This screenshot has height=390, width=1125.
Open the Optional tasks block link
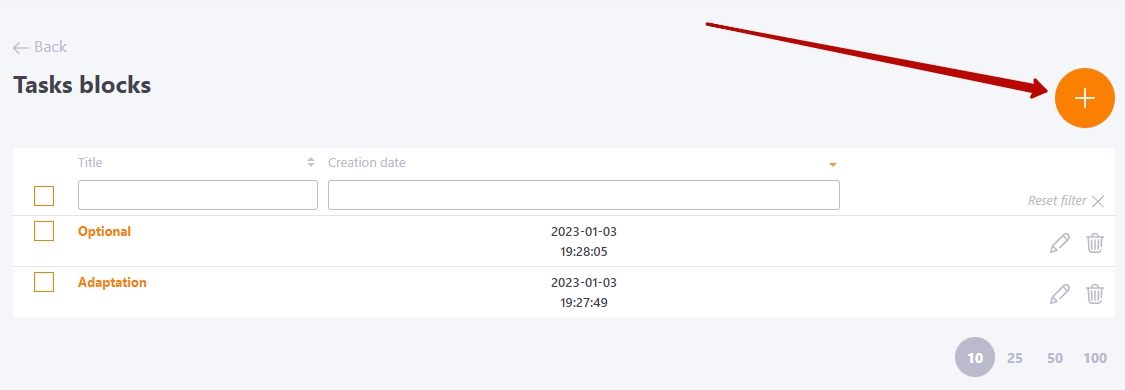(104, 232)
